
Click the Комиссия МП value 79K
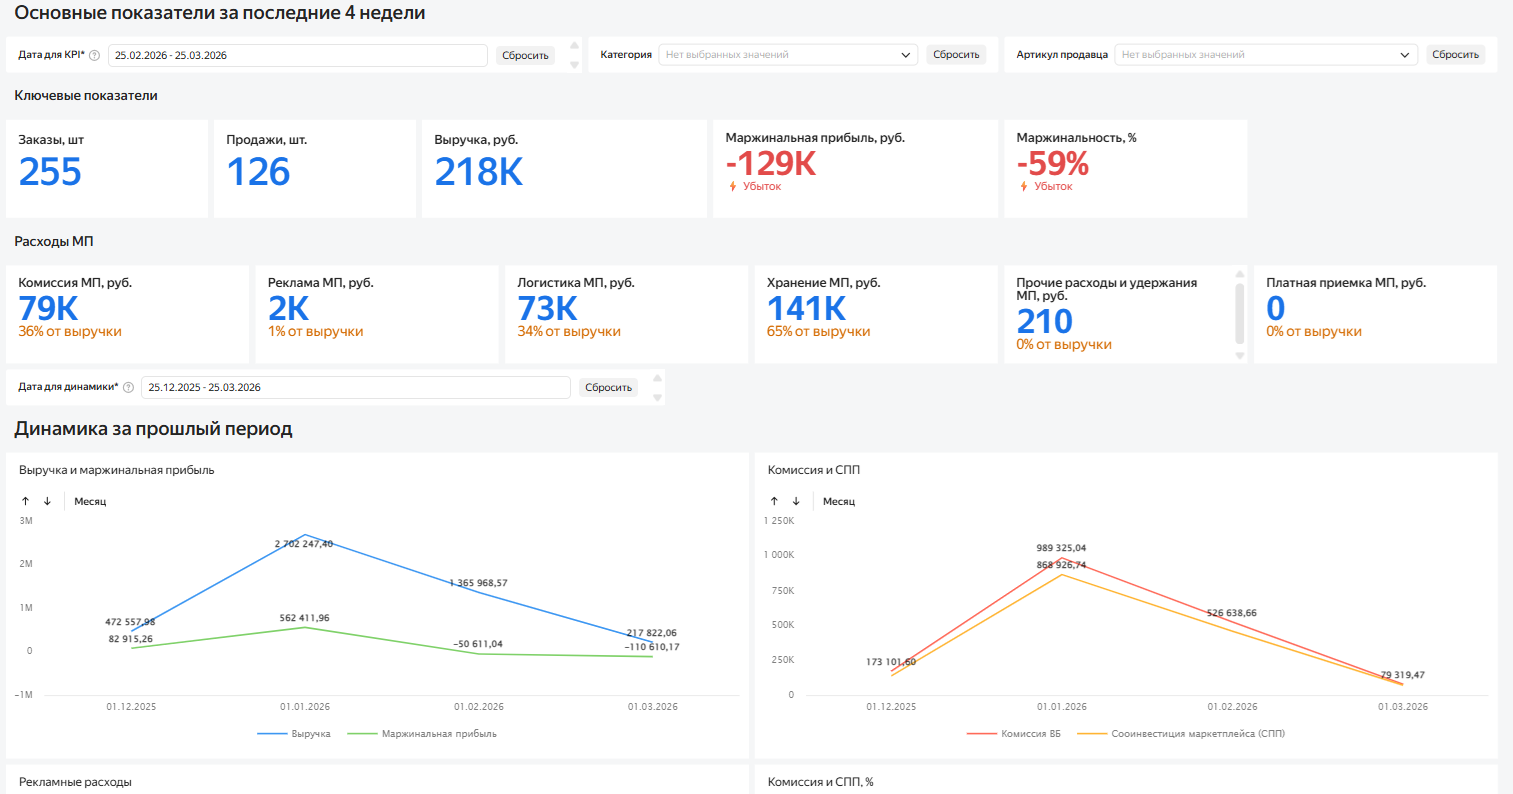pyautogui.click(x=48, y=308)
